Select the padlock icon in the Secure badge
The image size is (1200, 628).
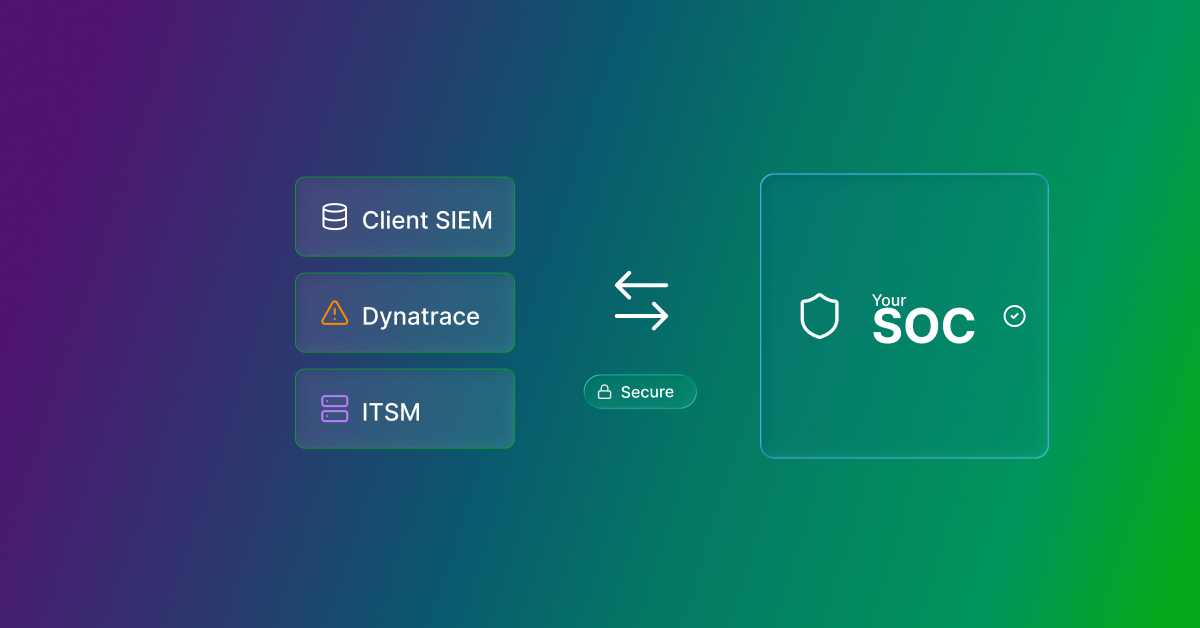click(x=604, y=391)
